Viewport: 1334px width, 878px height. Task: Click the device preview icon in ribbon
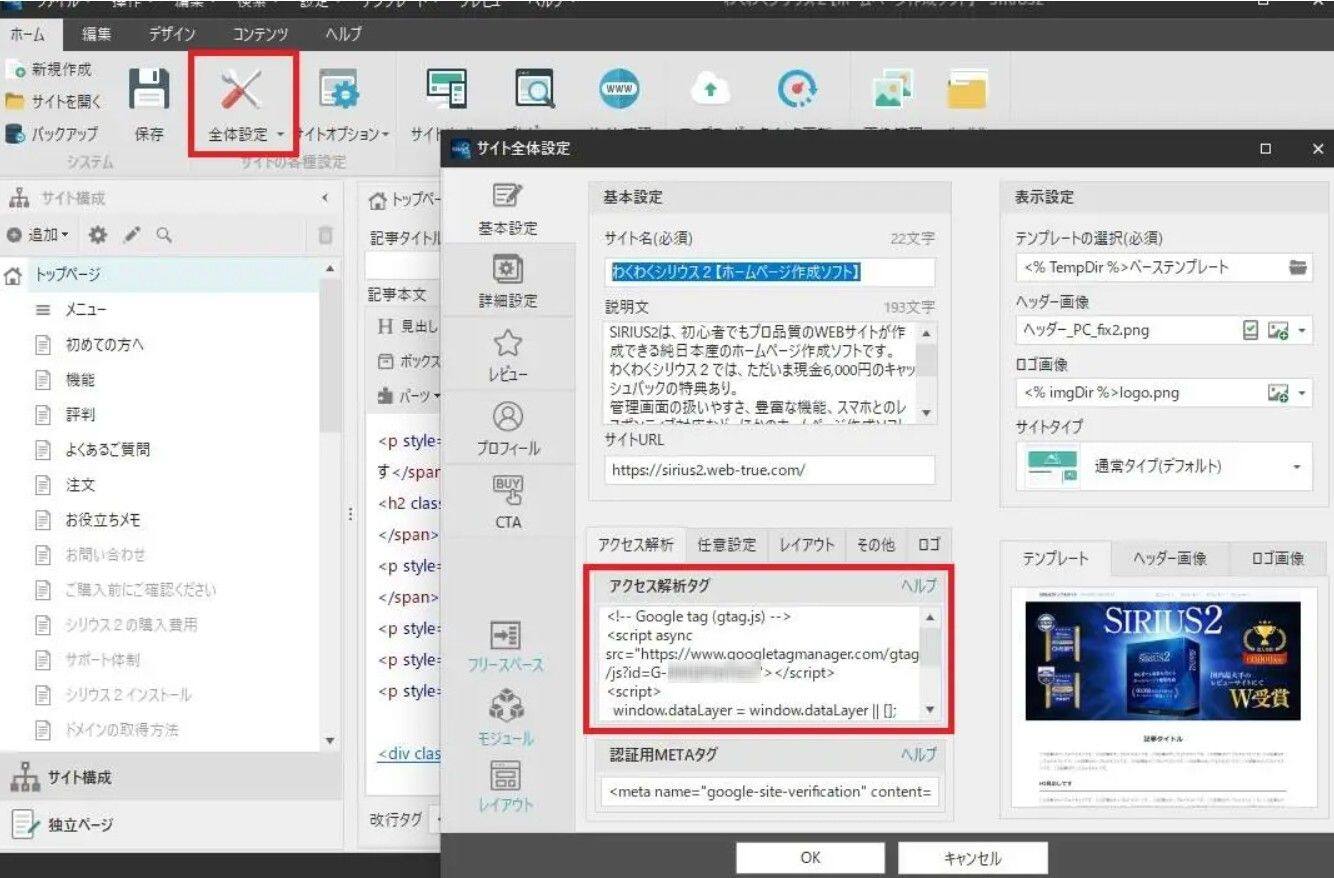tap(445, 90)
